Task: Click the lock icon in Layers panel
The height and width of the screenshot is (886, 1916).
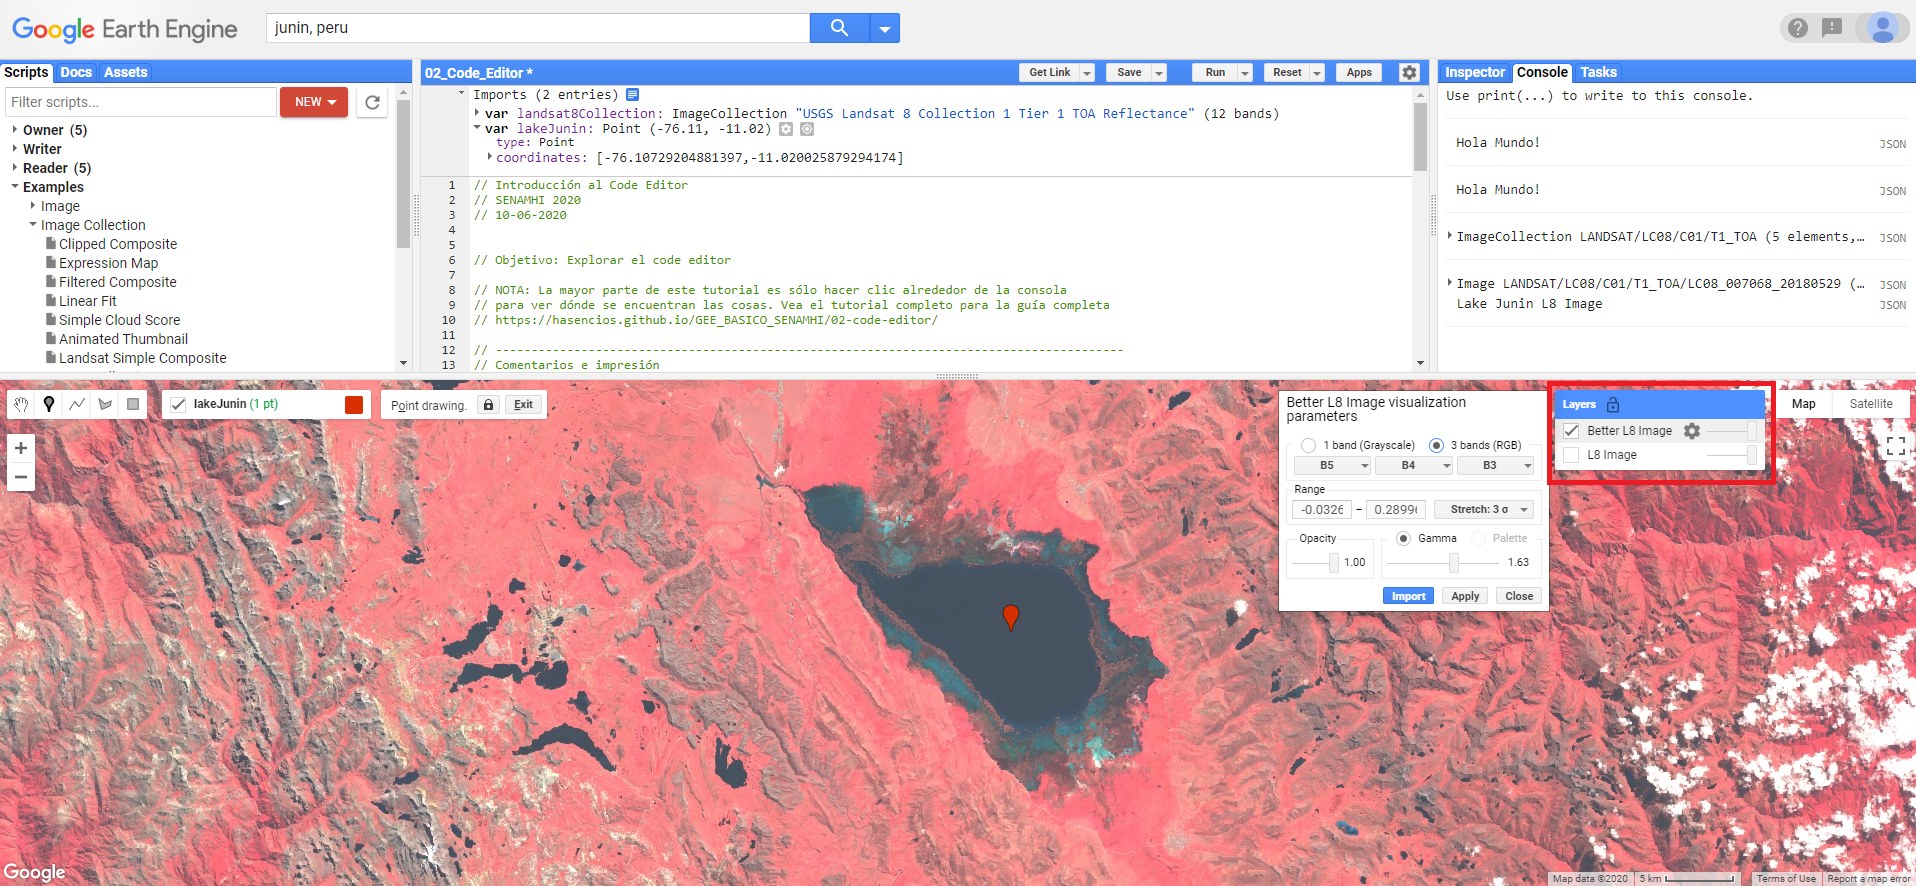Action: [x=1613, y=404]
